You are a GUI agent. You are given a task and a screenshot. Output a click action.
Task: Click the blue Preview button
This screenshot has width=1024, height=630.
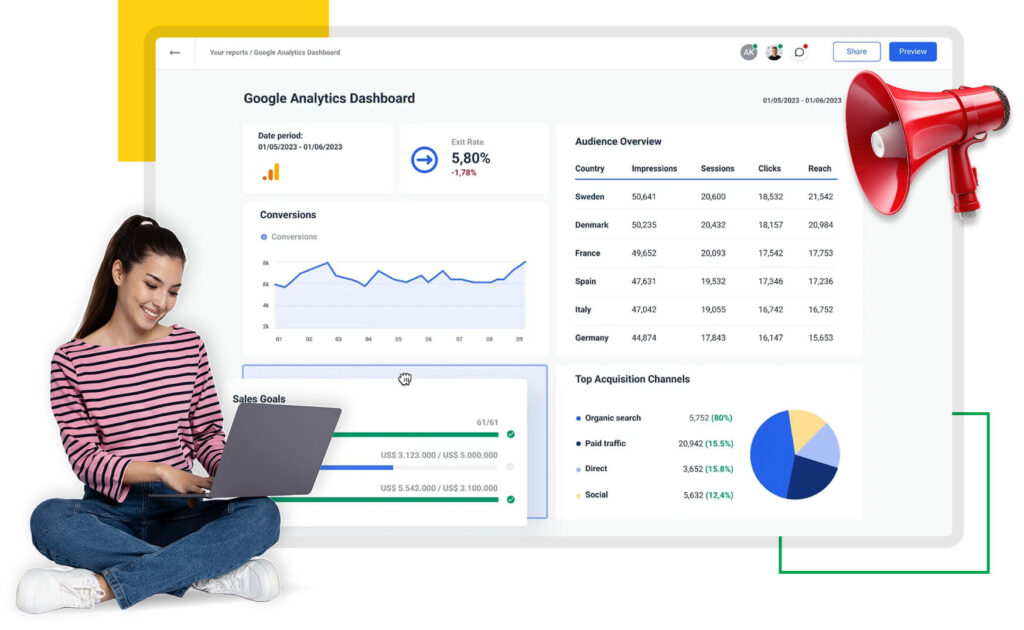point(912,52)
